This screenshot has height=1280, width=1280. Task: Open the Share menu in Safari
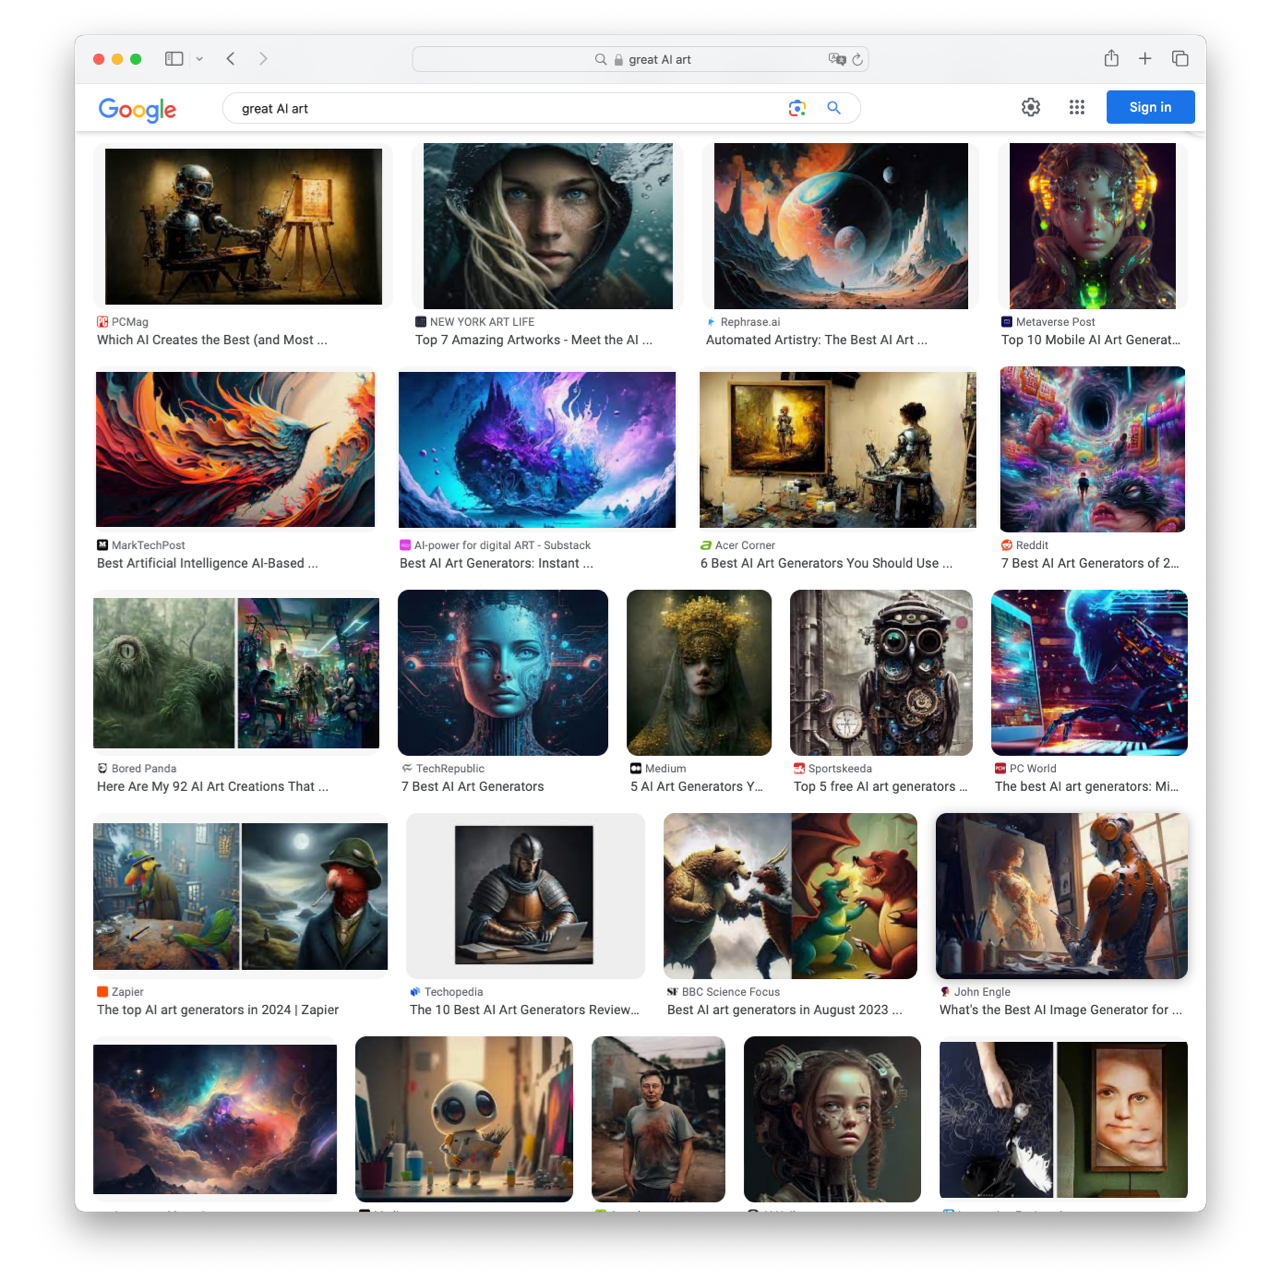pos(1111,59)
